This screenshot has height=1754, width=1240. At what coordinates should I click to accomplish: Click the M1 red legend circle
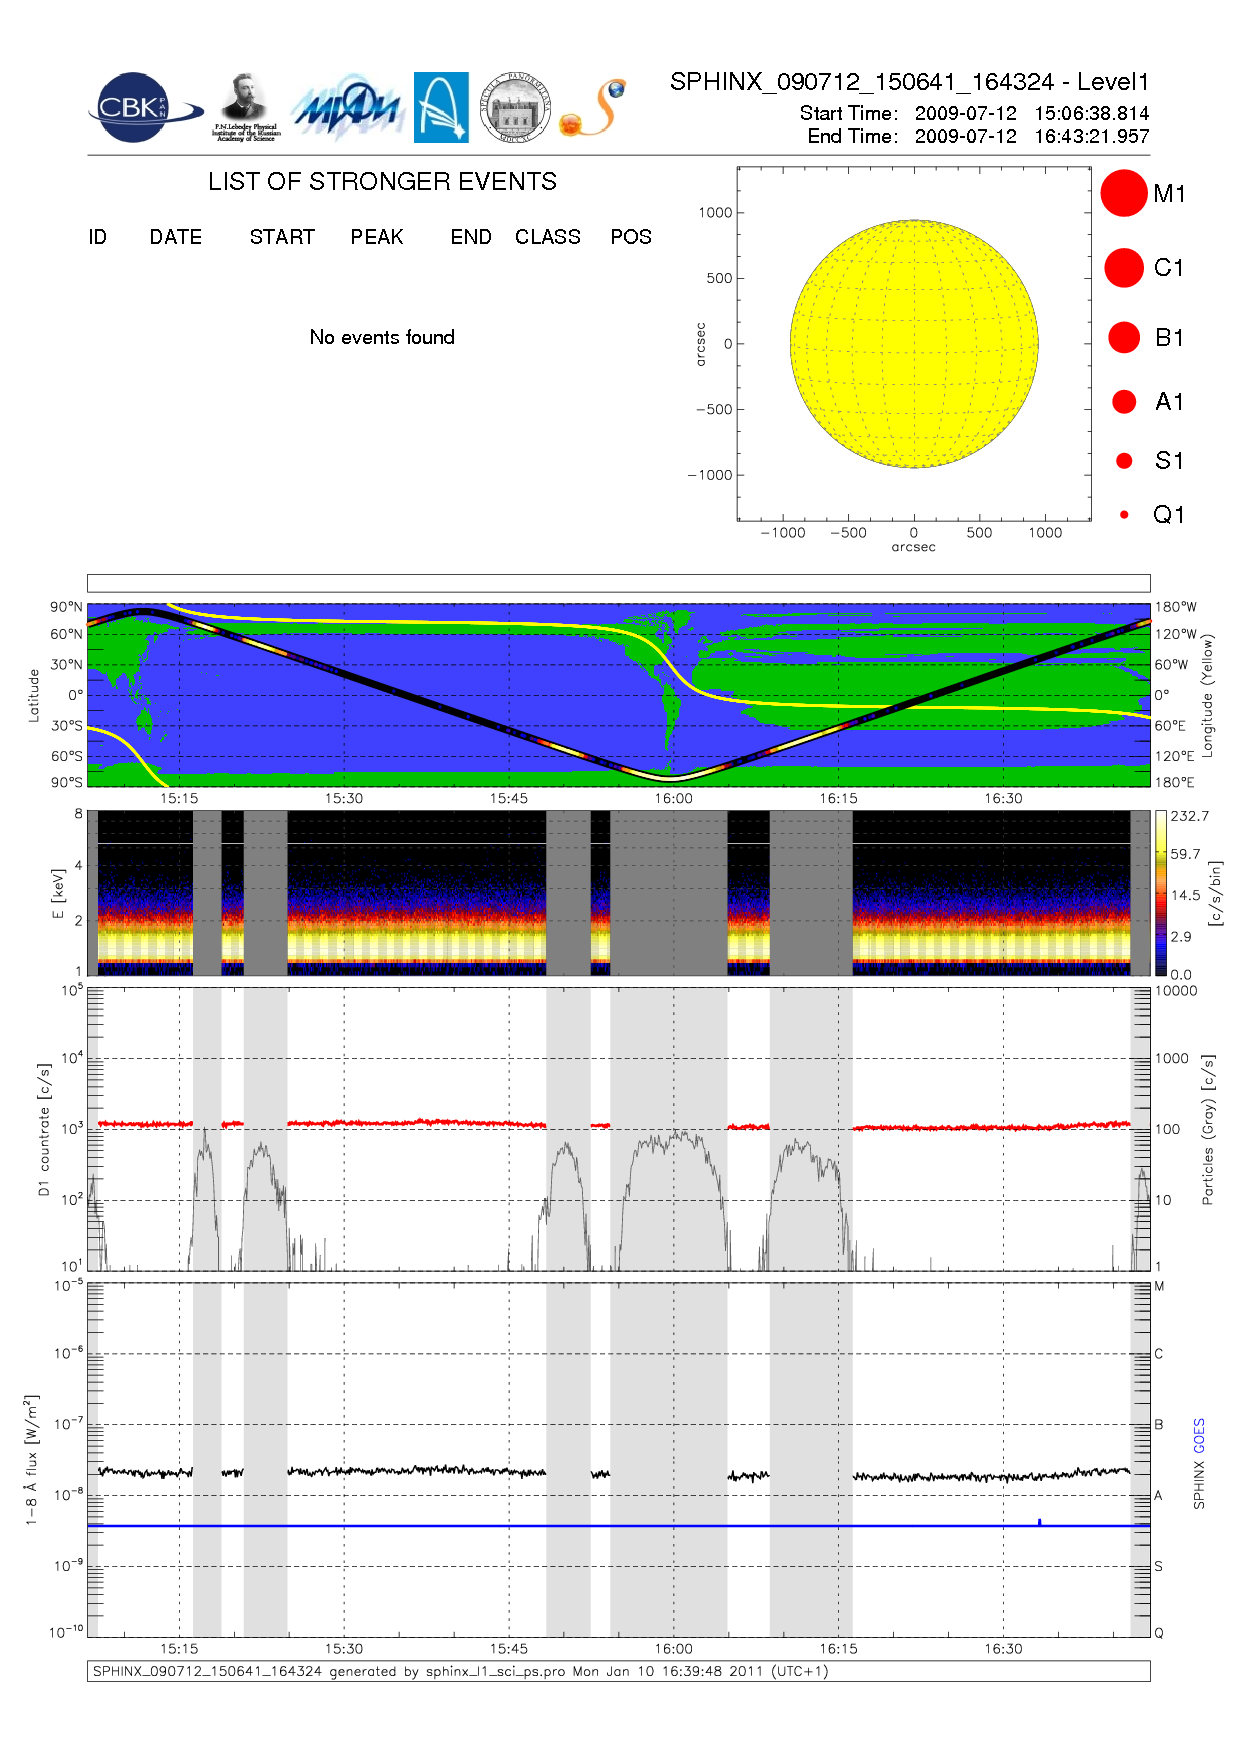coord(1124,193)
